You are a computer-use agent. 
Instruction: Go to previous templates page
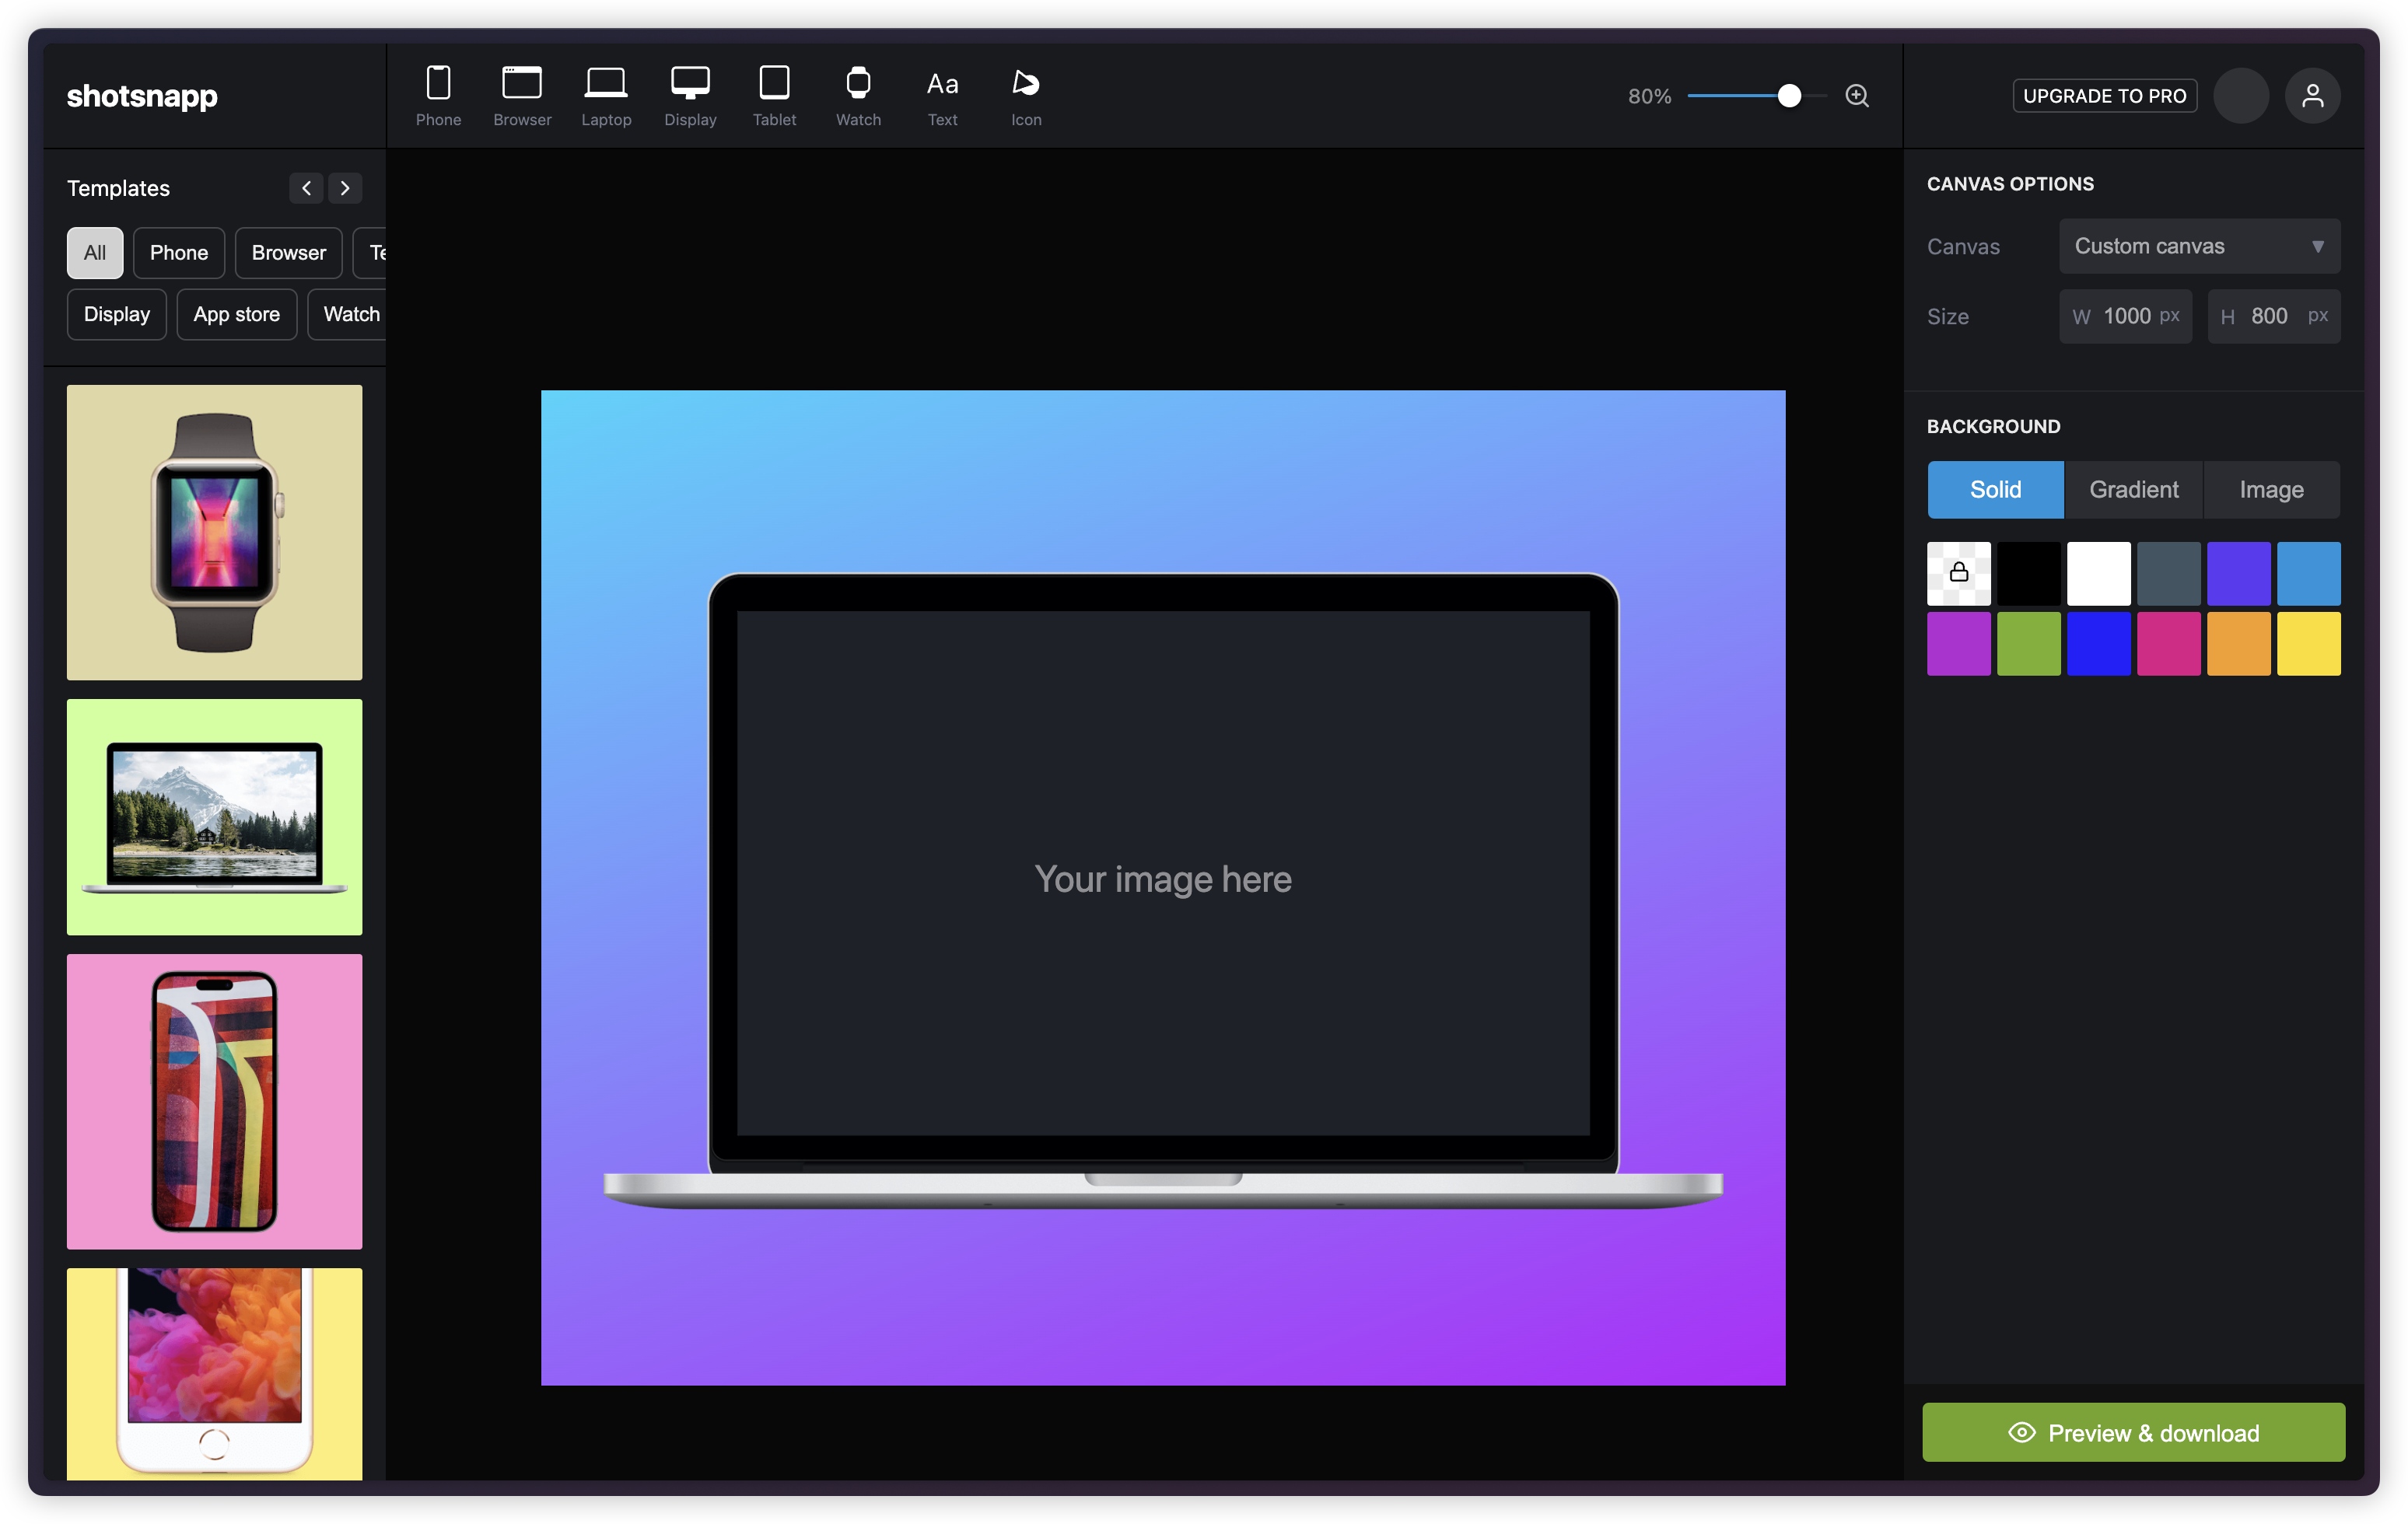tap(306, 188)
